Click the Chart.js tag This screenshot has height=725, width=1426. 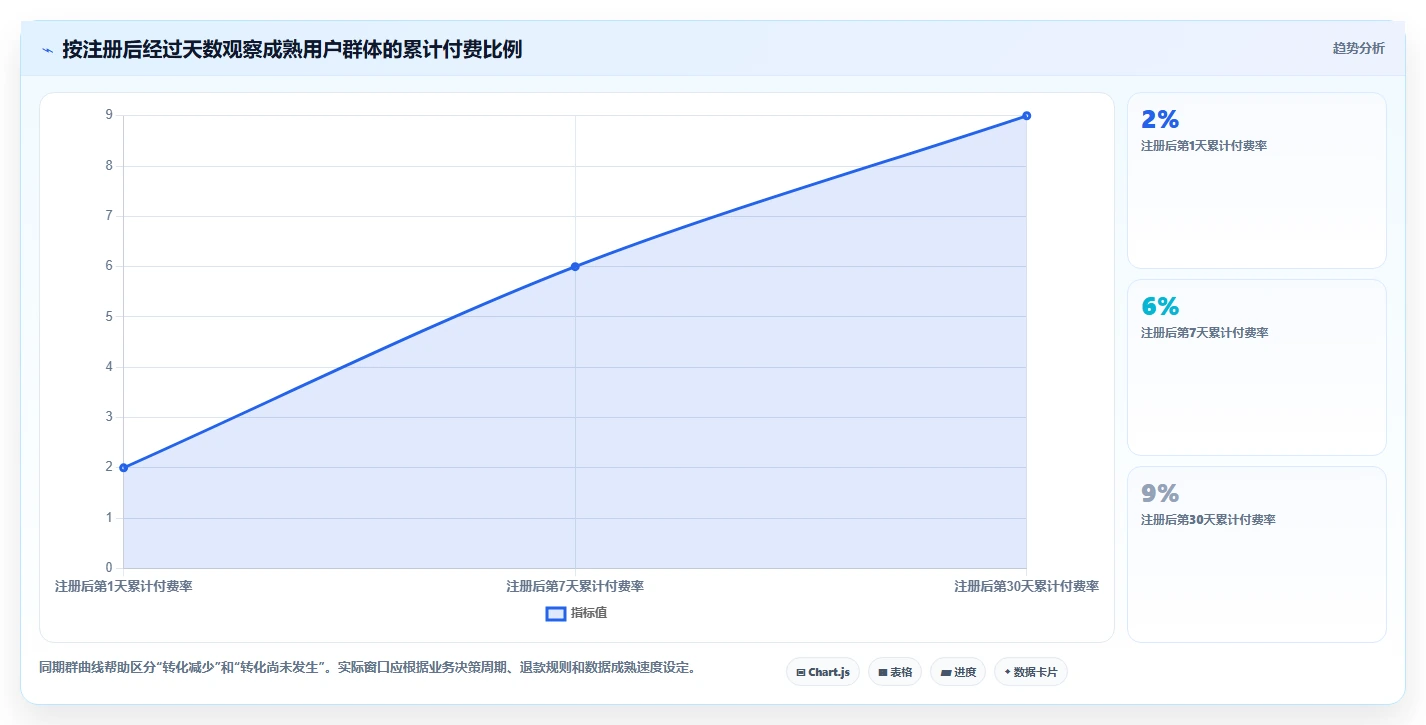823,672
